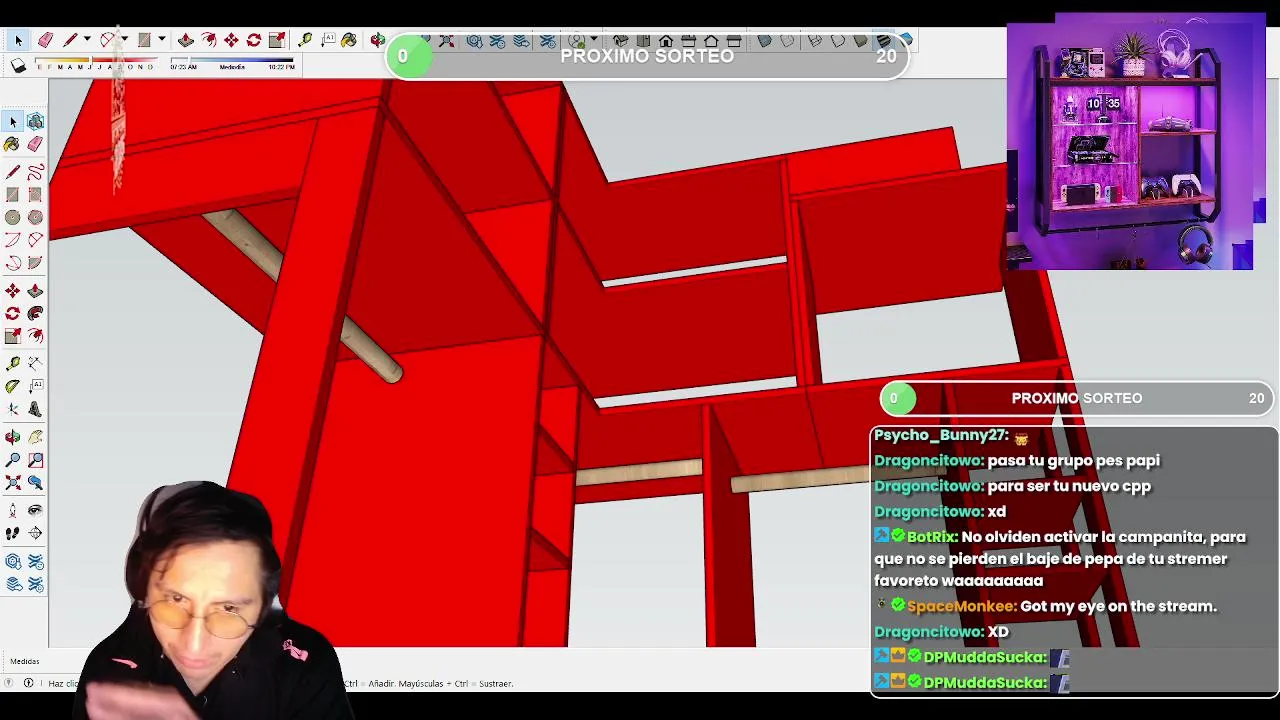This screenshot has width=1280, height=720.
Task: Choose the Arc tool in the left toolbar
Action: click(x=13, y=241)
